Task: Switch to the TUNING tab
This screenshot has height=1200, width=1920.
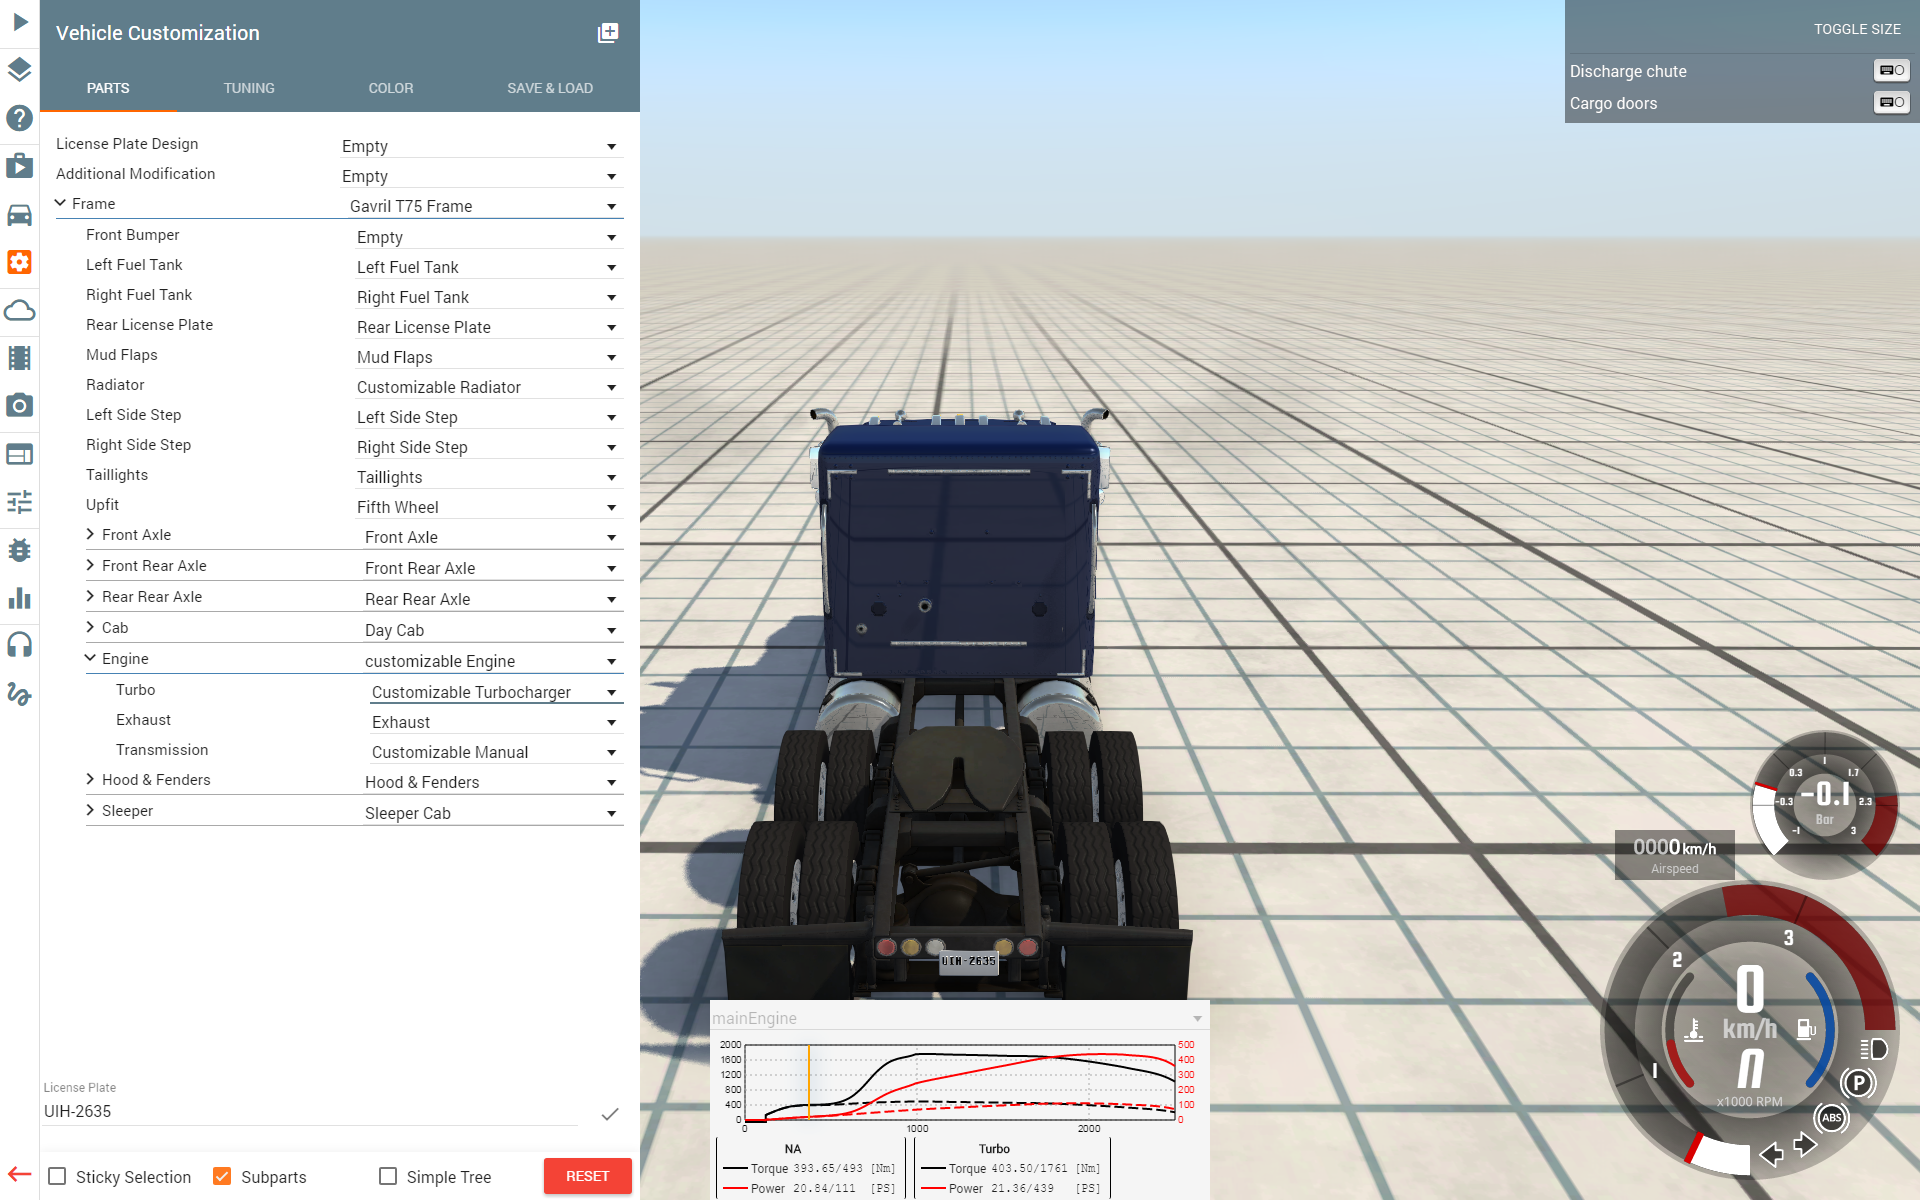Action: click(249, 88)
